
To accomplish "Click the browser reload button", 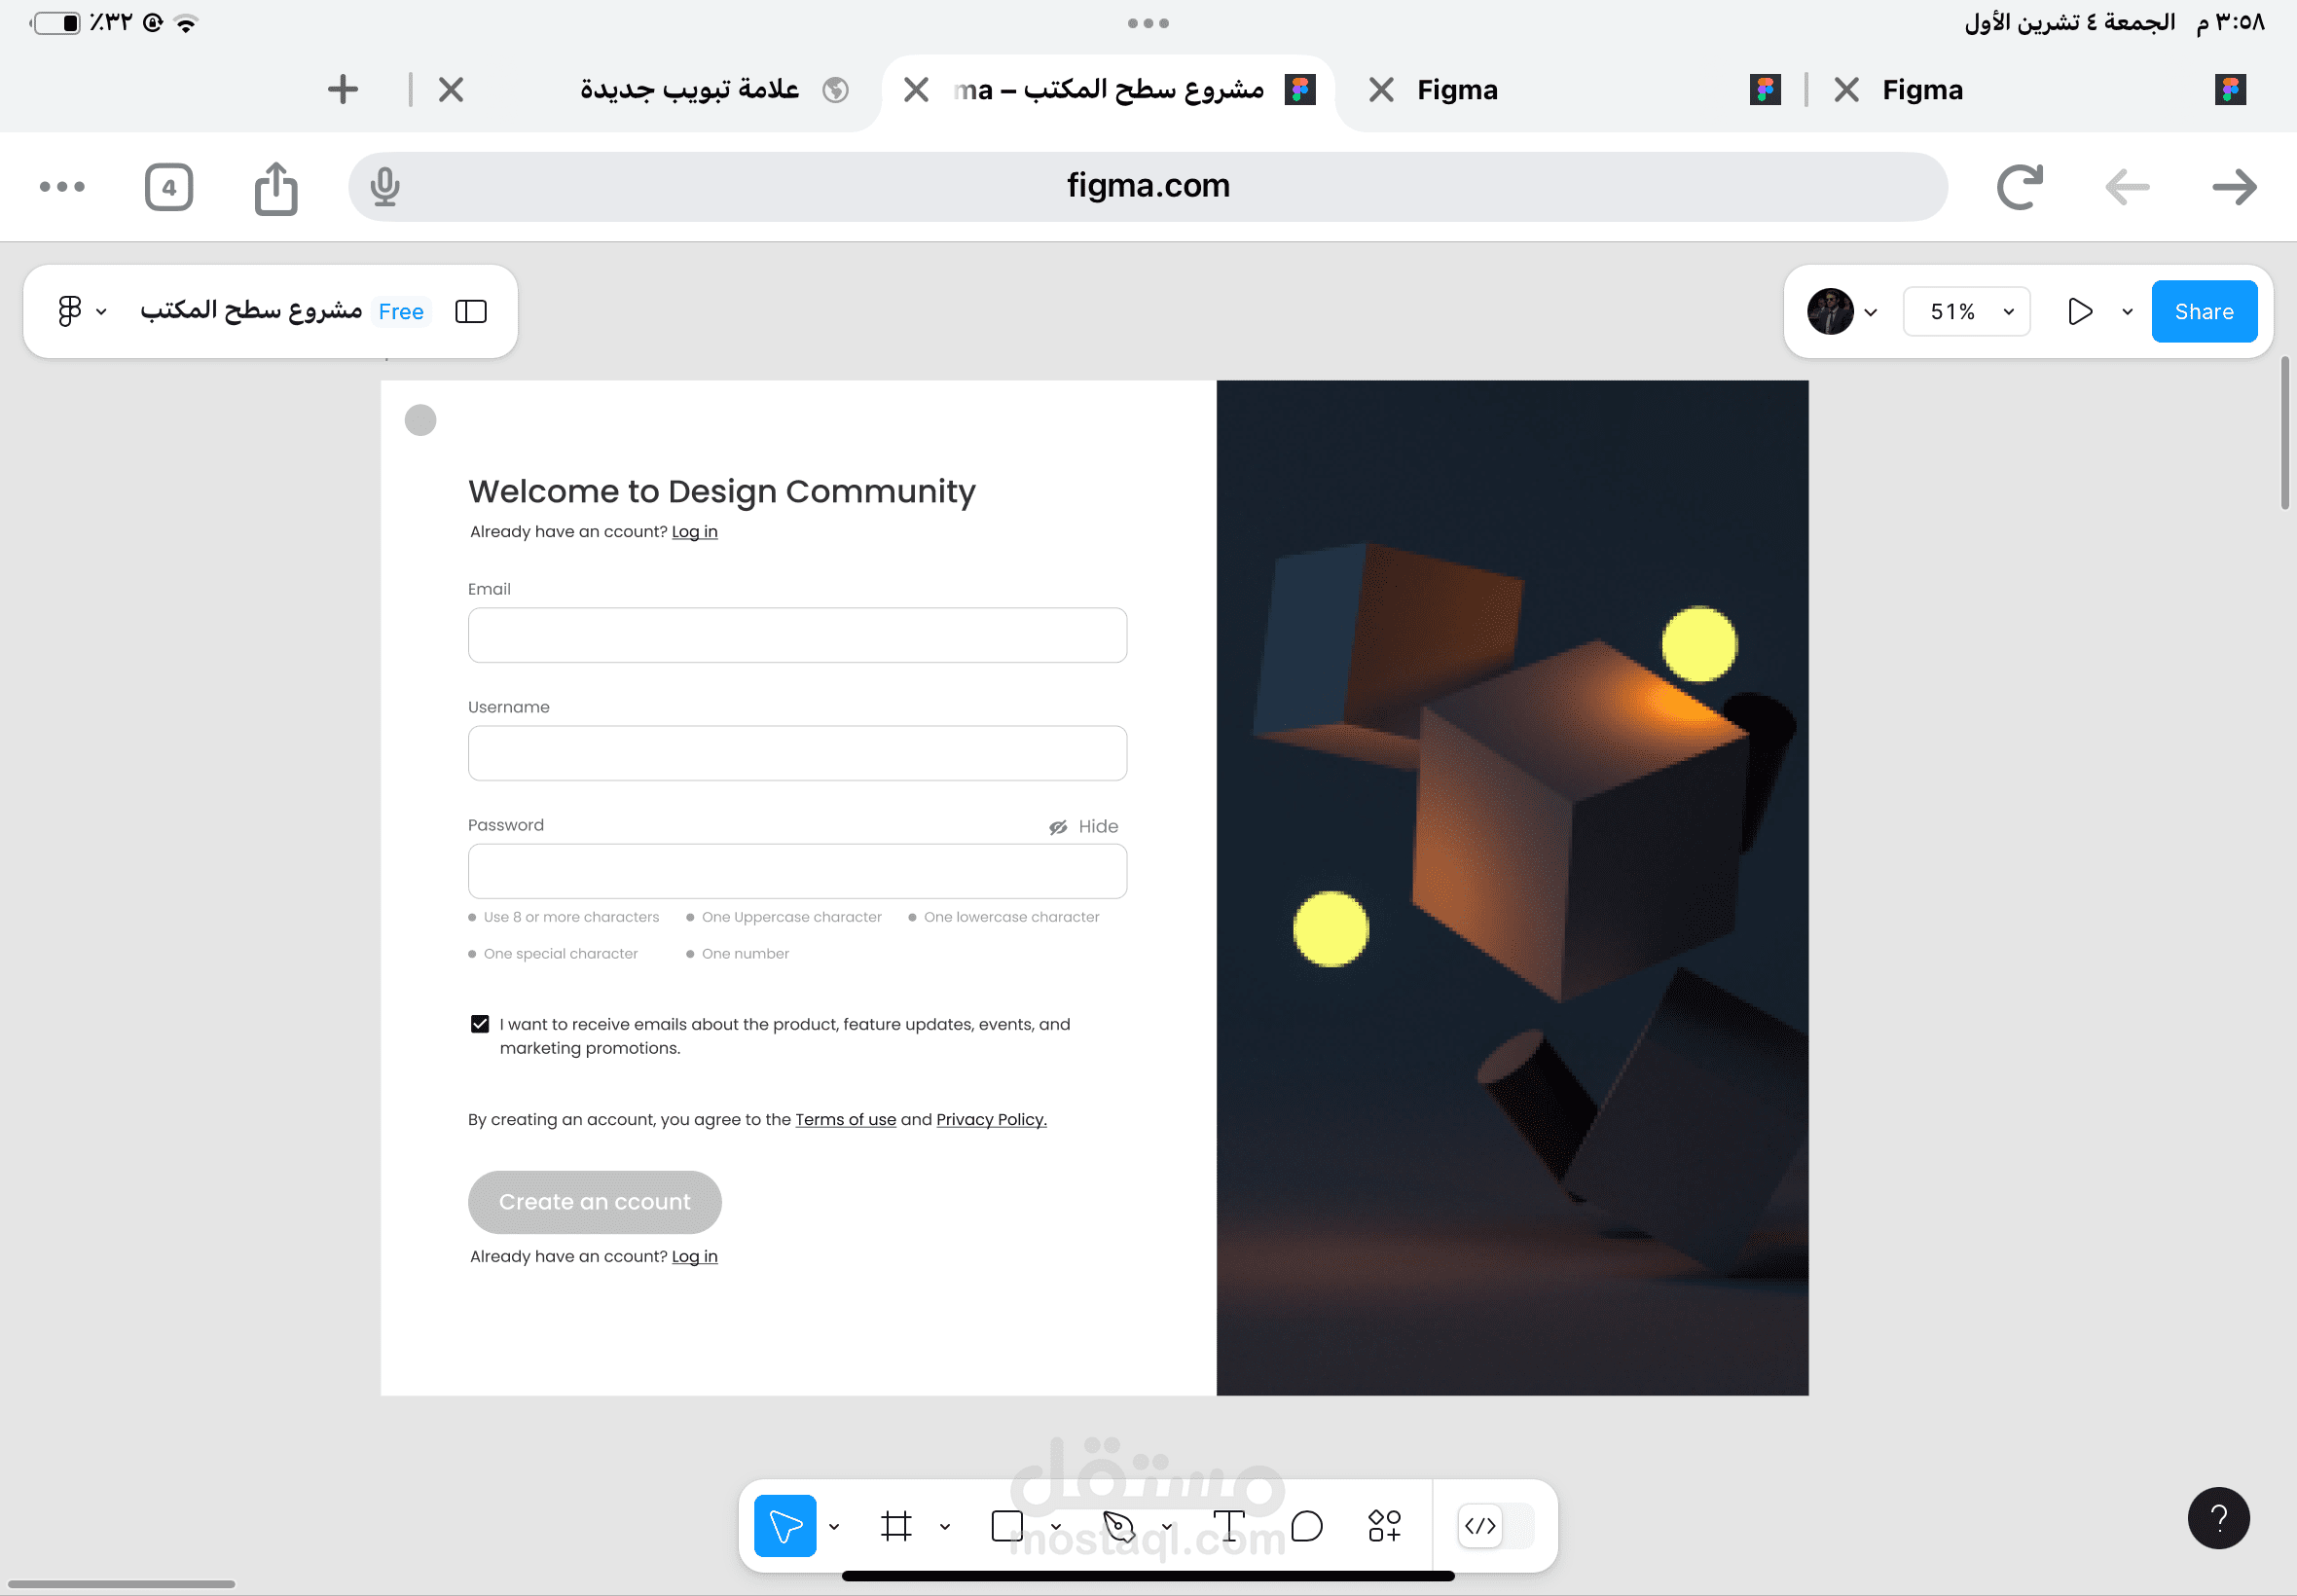I will click(x=2019, y=186).
